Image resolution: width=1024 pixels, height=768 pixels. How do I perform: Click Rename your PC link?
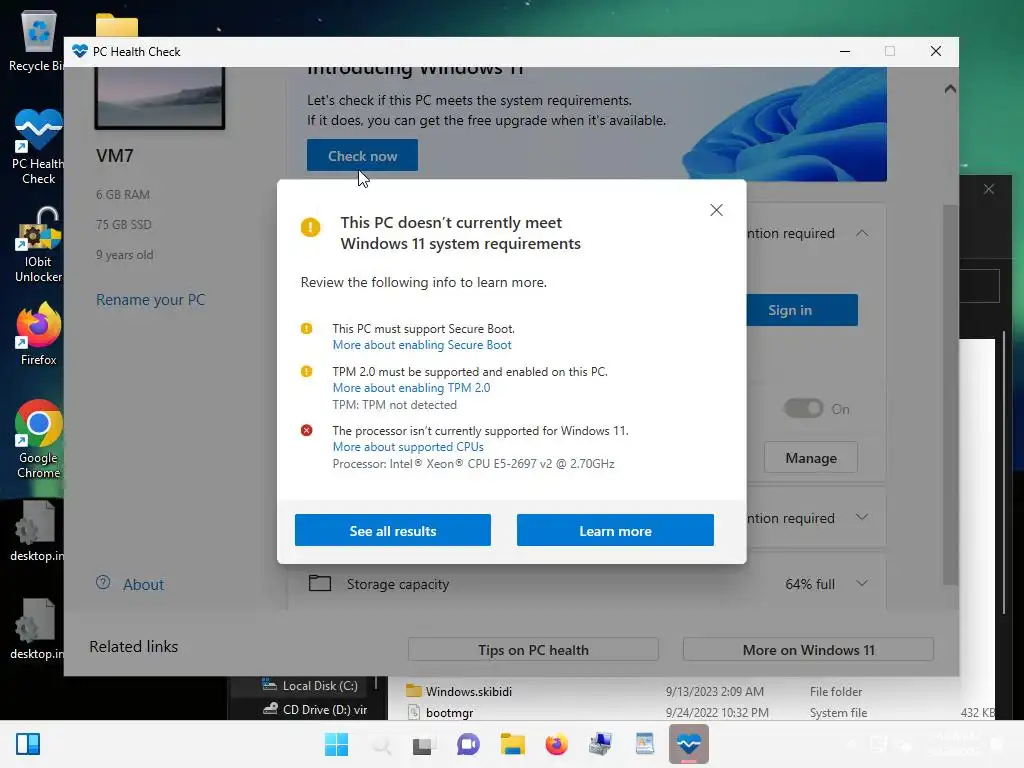[x=150, y=300]
